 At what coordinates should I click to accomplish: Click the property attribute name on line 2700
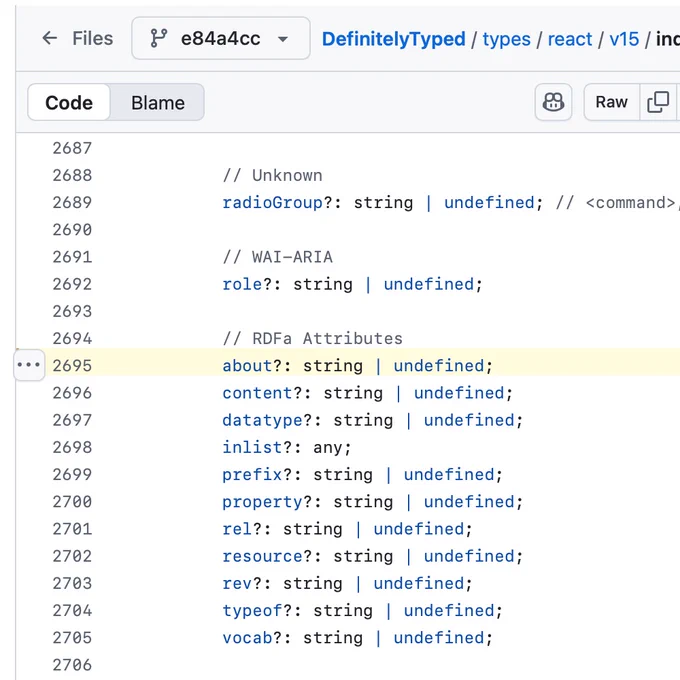point(262,502)
